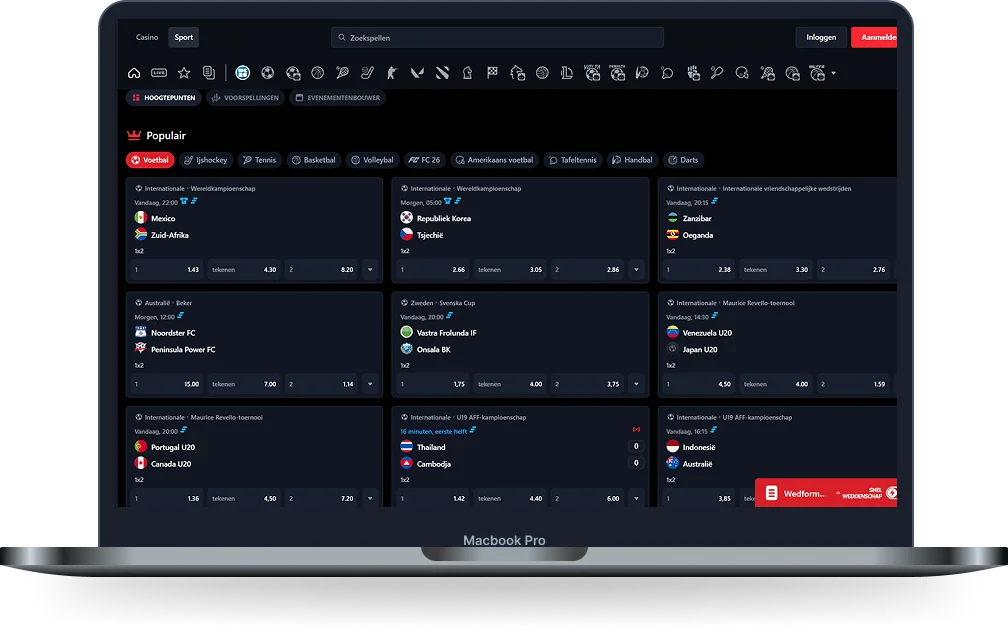
Task: Select the IJshockey filter chip
Action: 206,160
